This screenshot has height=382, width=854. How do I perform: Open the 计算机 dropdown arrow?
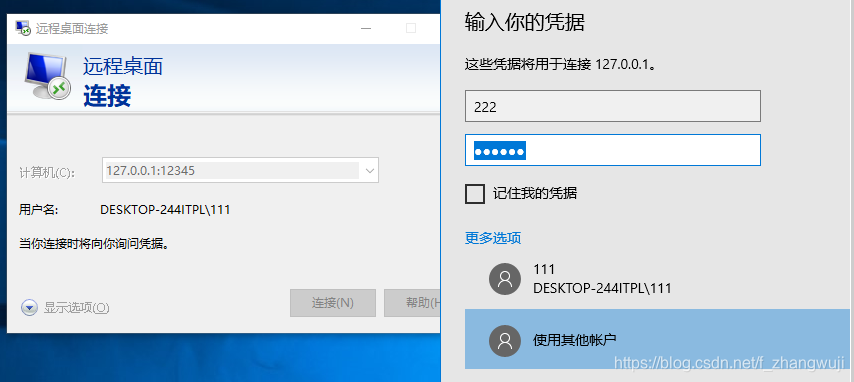pyautogui.click(x=370, y=171)
